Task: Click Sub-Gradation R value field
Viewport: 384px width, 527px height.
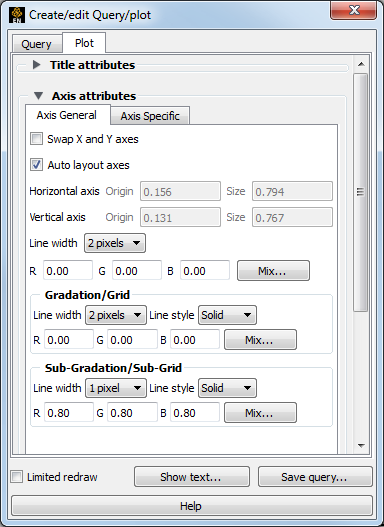Action: pyautogui.click(x=69, y=412)
